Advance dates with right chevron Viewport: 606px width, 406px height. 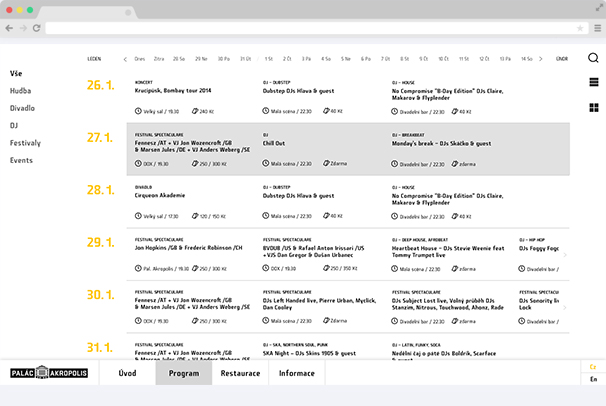[542, 59]
